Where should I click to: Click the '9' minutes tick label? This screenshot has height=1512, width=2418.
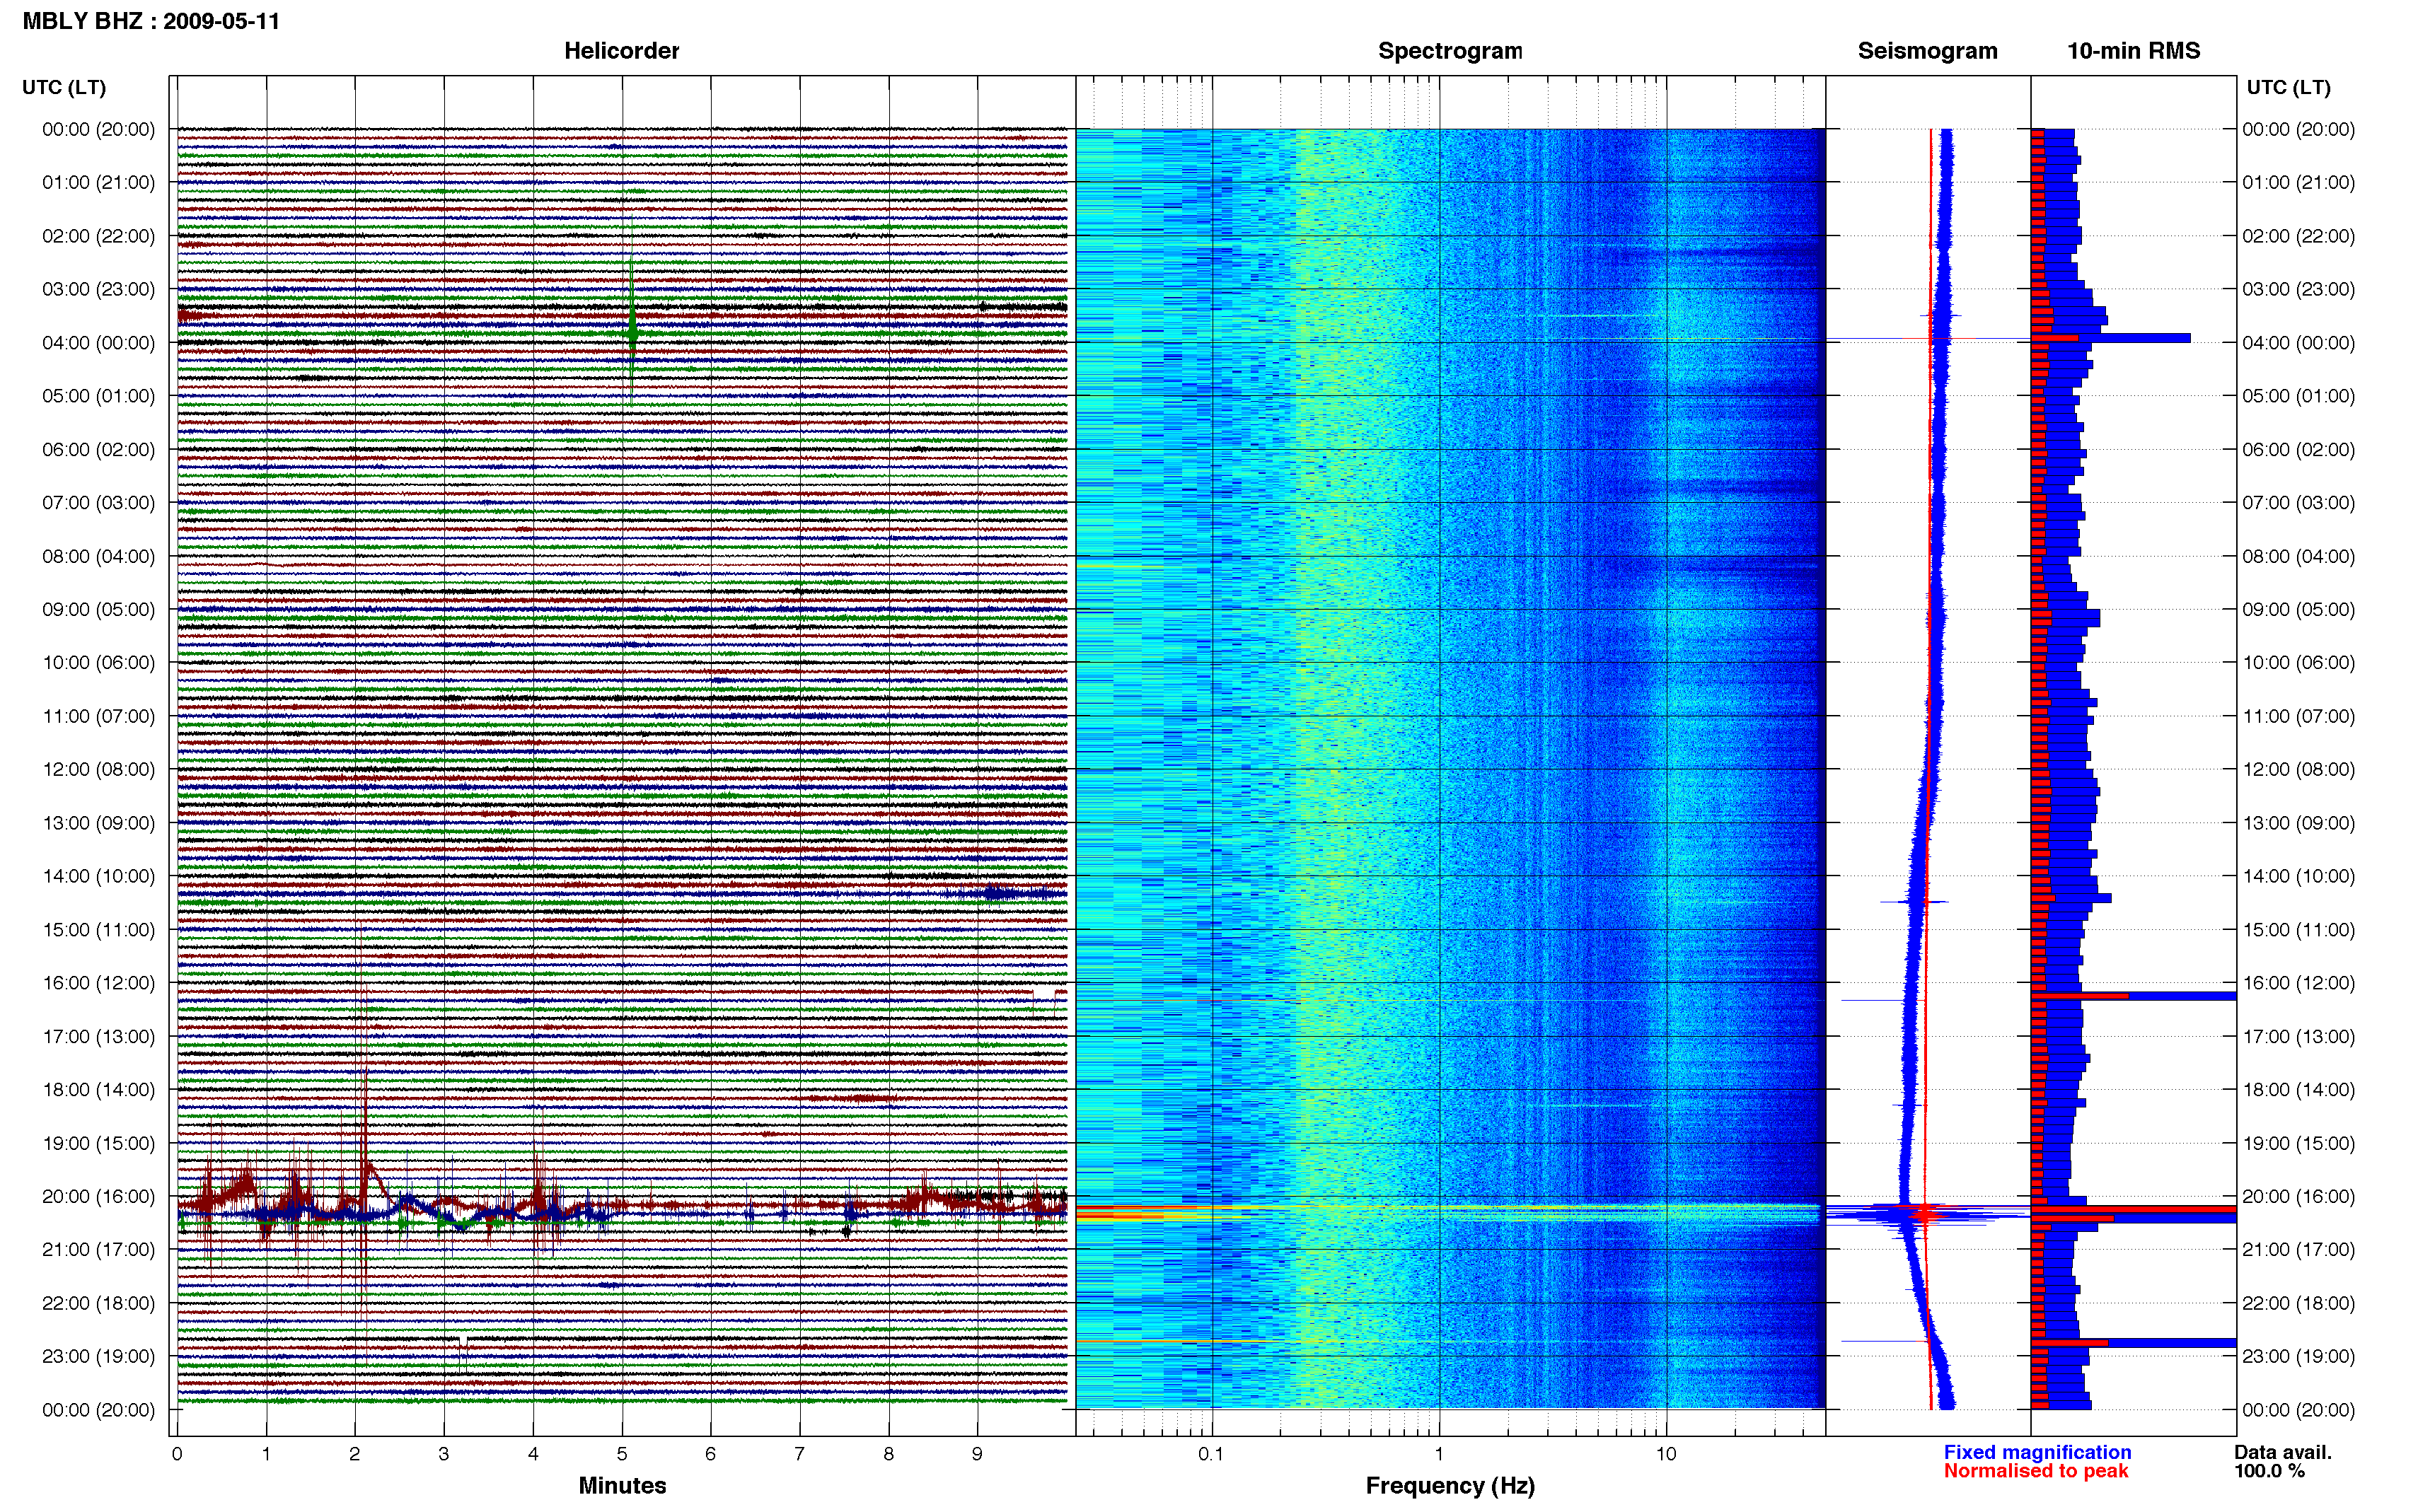click(977, 1454)
